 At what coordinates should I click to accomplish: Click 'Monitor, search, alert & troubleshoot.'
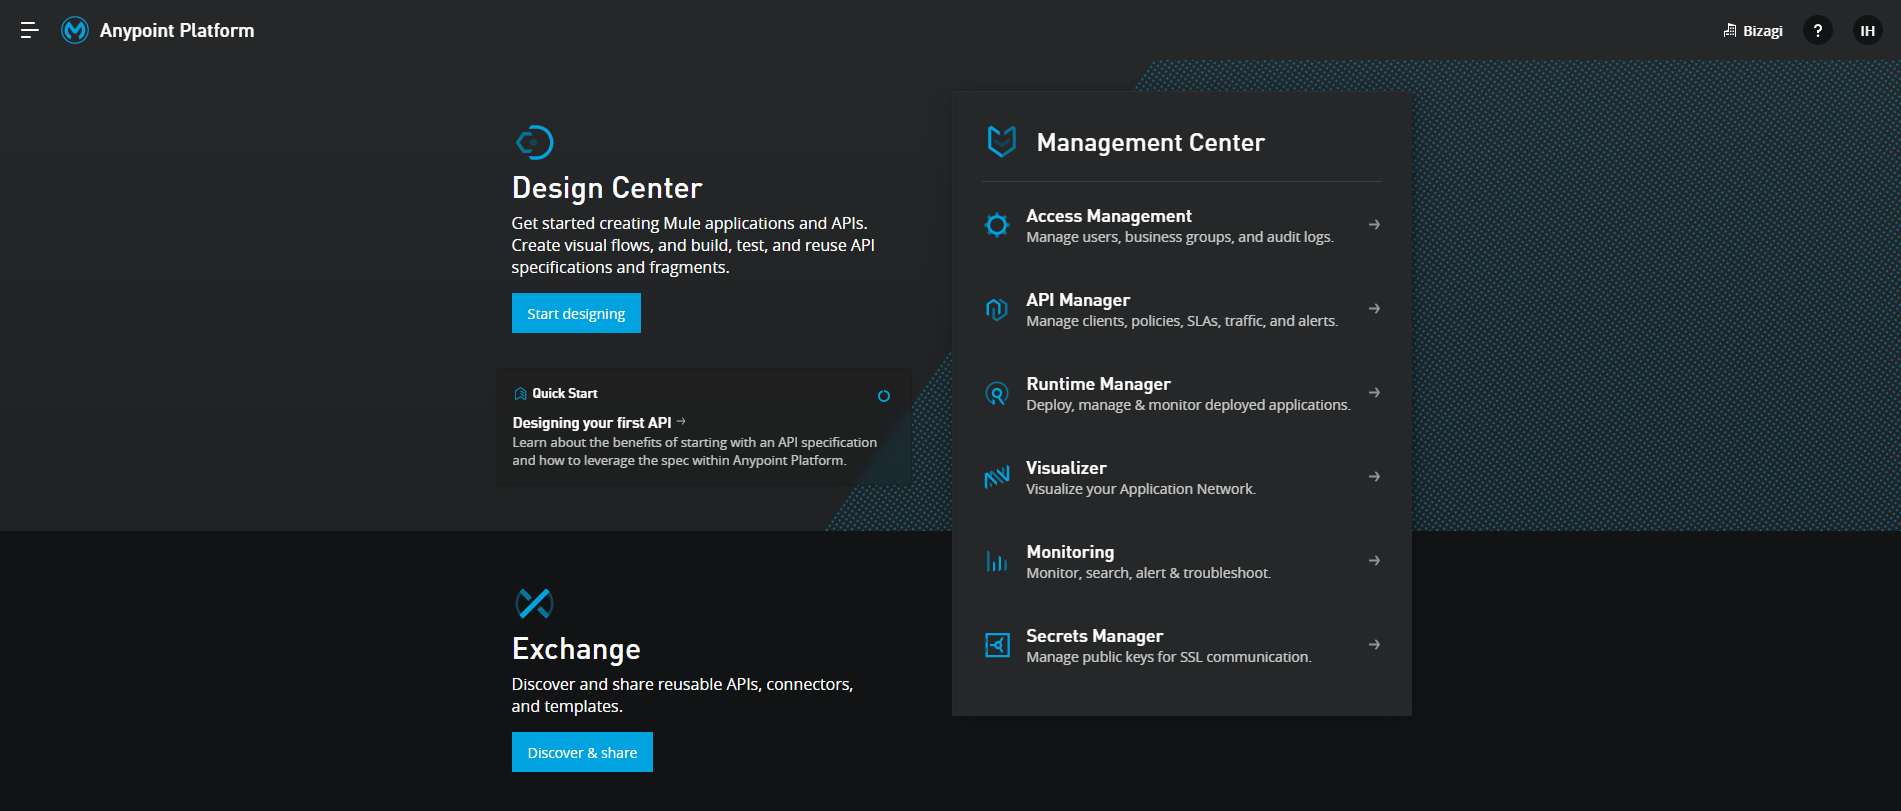click(1148, 573)
